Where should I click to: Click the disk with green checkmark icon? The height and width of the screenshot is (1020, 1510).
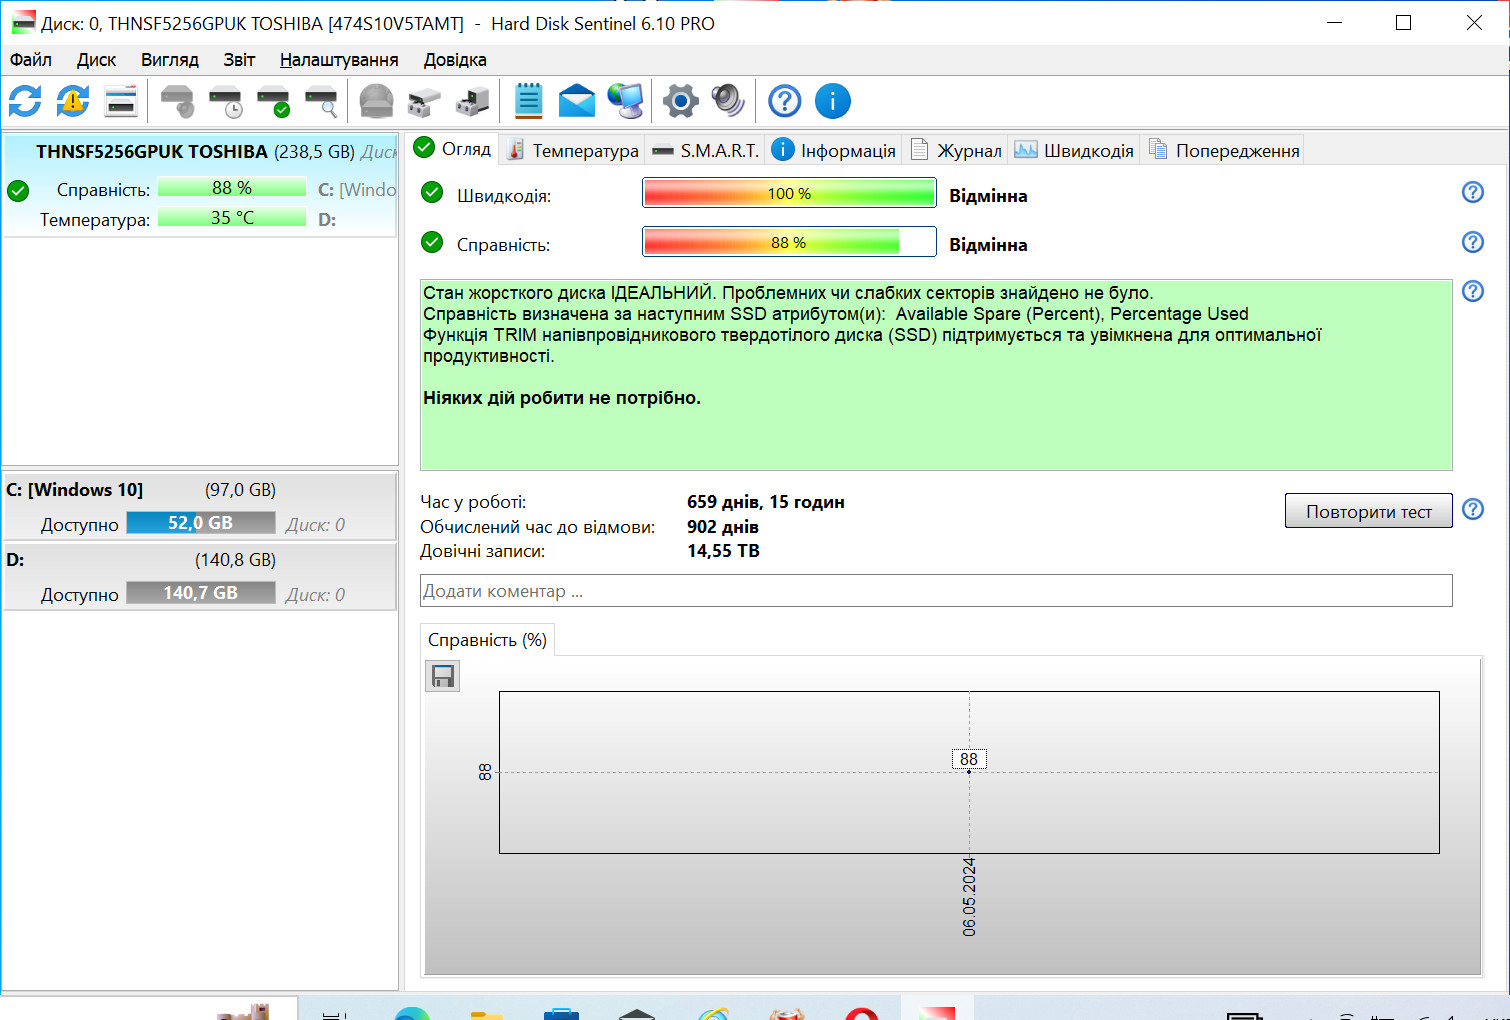273,101
